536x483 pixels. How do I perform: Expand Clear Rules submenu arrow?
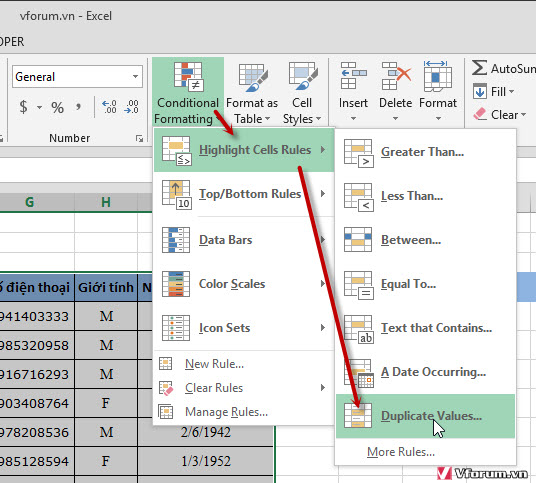[322, 388]
